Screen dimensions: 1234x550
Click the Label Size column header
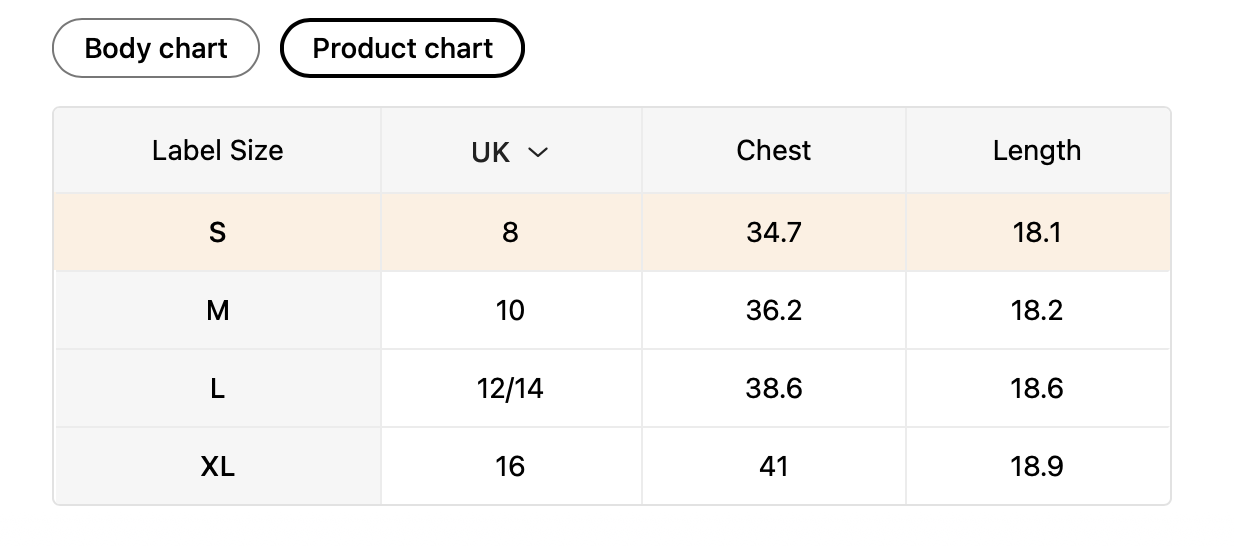click(217, 151)
